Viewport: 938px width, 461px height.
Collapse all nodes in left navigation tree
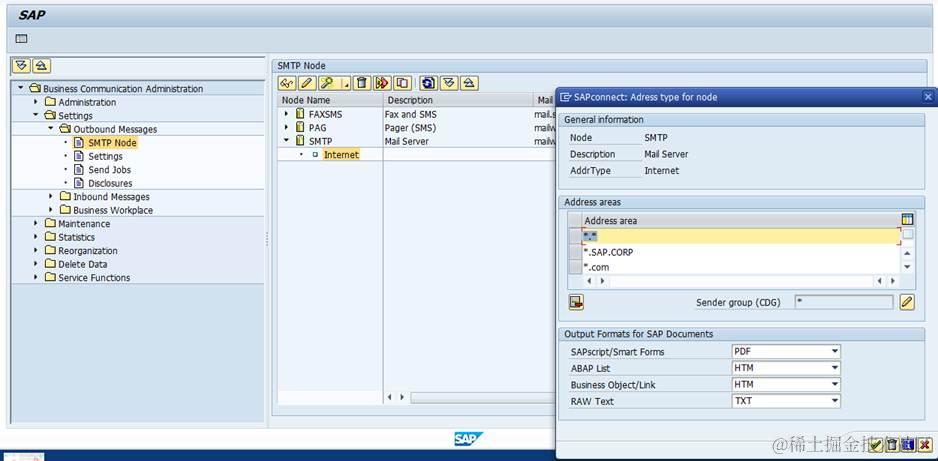tap(41, 66)
